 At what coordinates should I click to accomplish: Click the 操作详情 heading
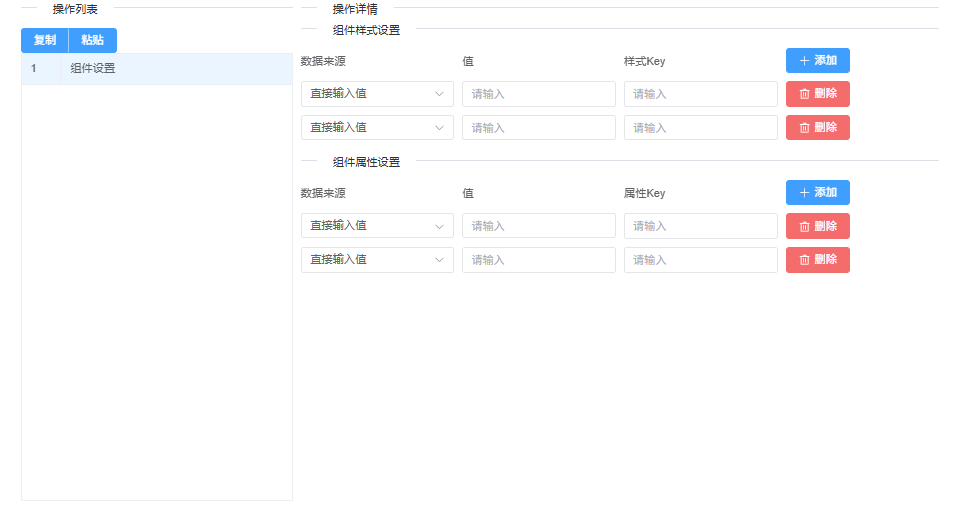pyautogui.click(x=355, y=9)
